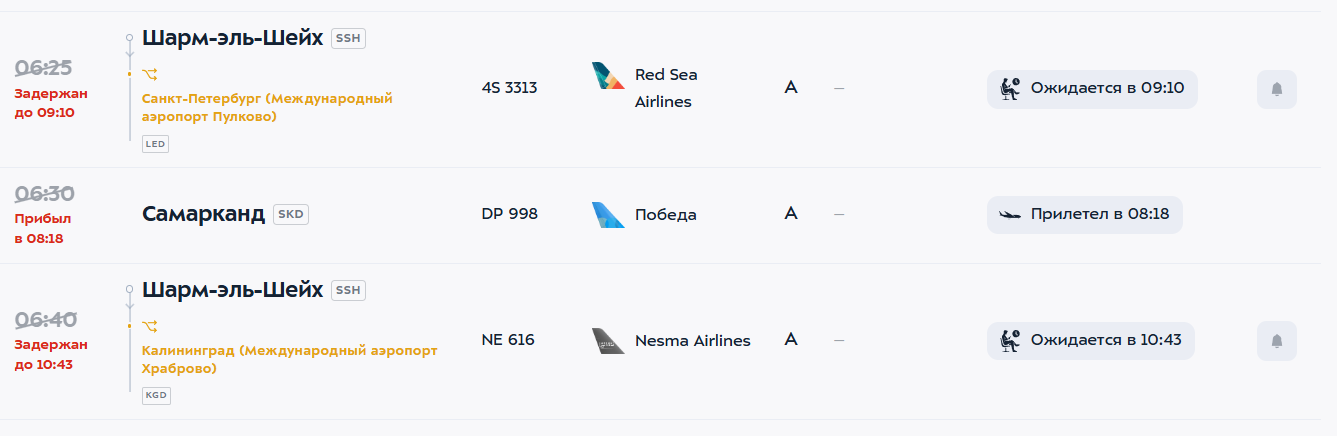Image resolution: width=1337 pixels, height=436 pixels.
Task: Click the Red Sea Airlines logo icon
Action: coord(608,76)
